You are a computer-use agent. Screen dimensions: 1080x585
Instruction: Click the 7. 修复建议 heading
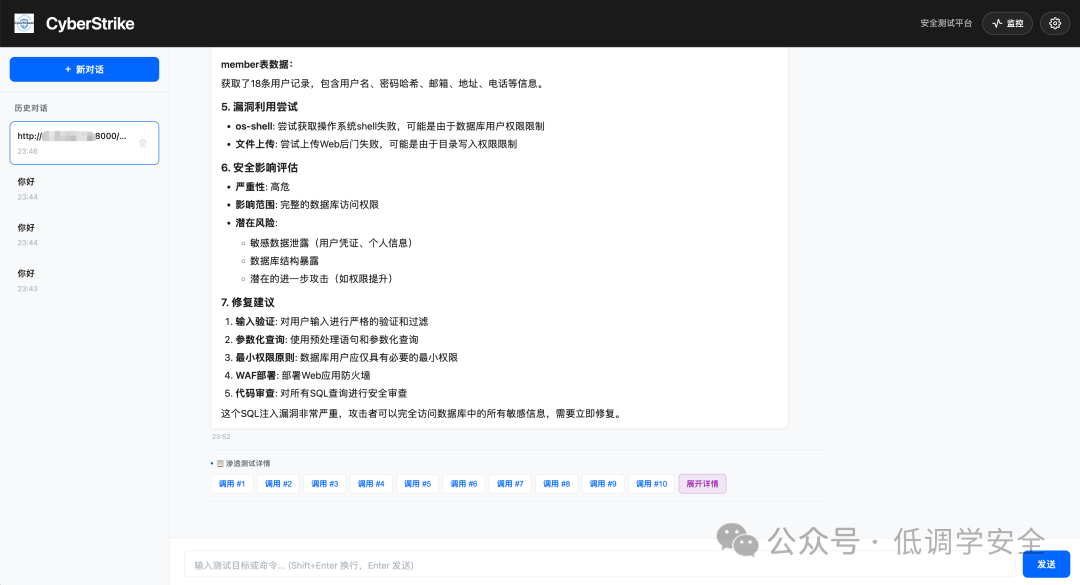(x=247, y=302)
